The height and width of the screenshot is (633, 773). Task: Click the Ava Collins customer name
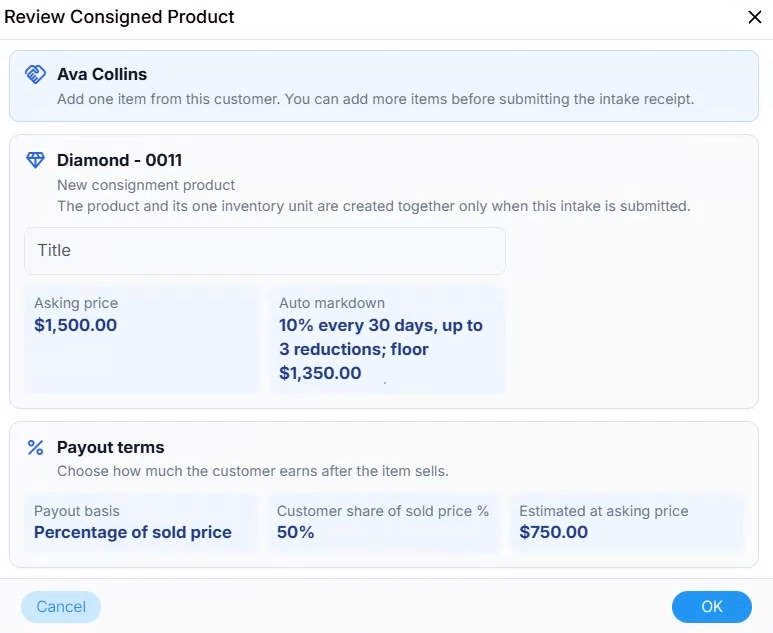[102, 74]
